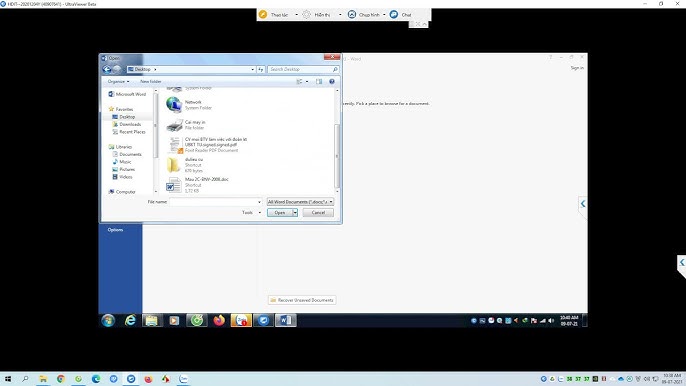
Task: Open Organize dropdown menu
Action: tap(118, 81)
